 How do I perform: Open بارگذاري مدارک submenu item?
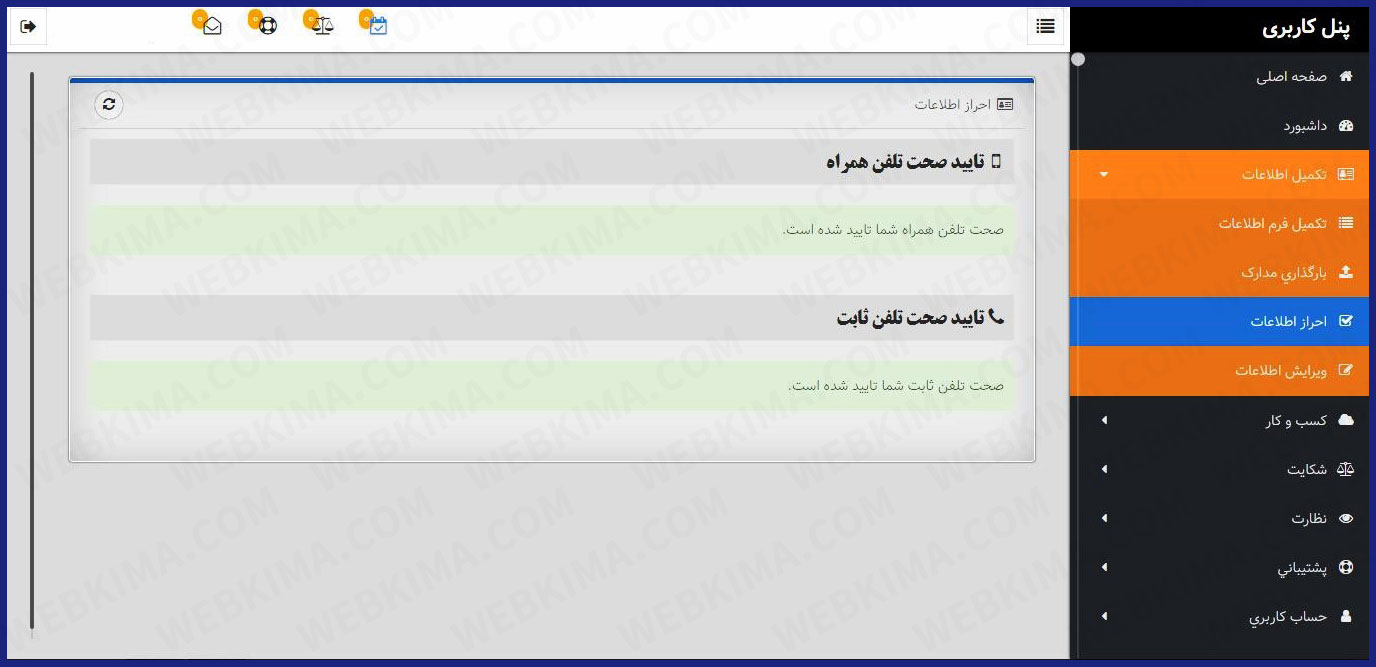pos(1219,272)
